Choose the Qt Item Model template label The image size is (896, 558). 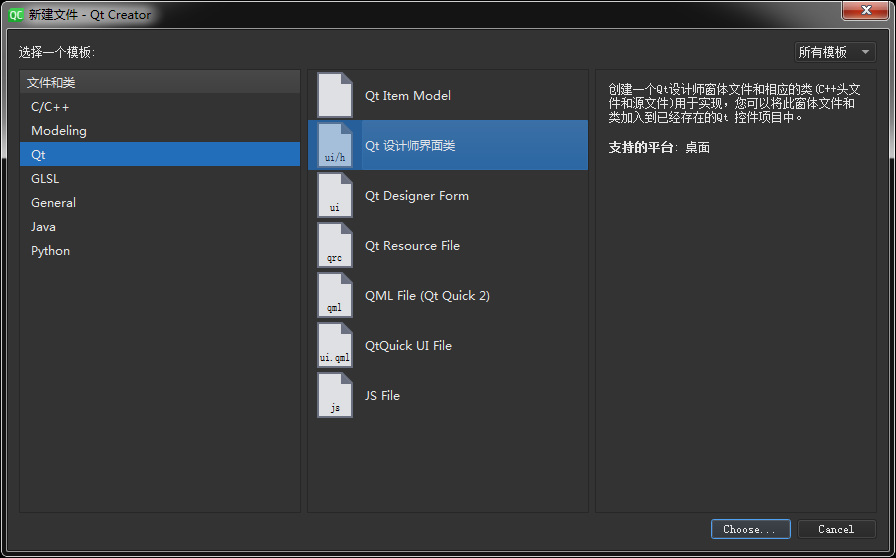click(x=408, y=95)
